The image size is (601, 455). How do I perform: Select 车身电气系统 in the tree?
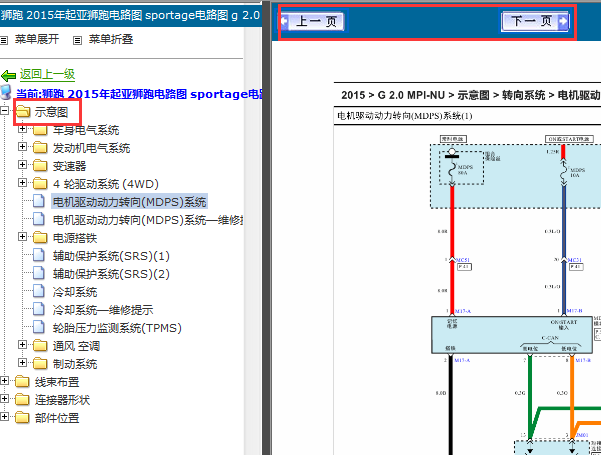pyautogui.click(x=86, y=130)
